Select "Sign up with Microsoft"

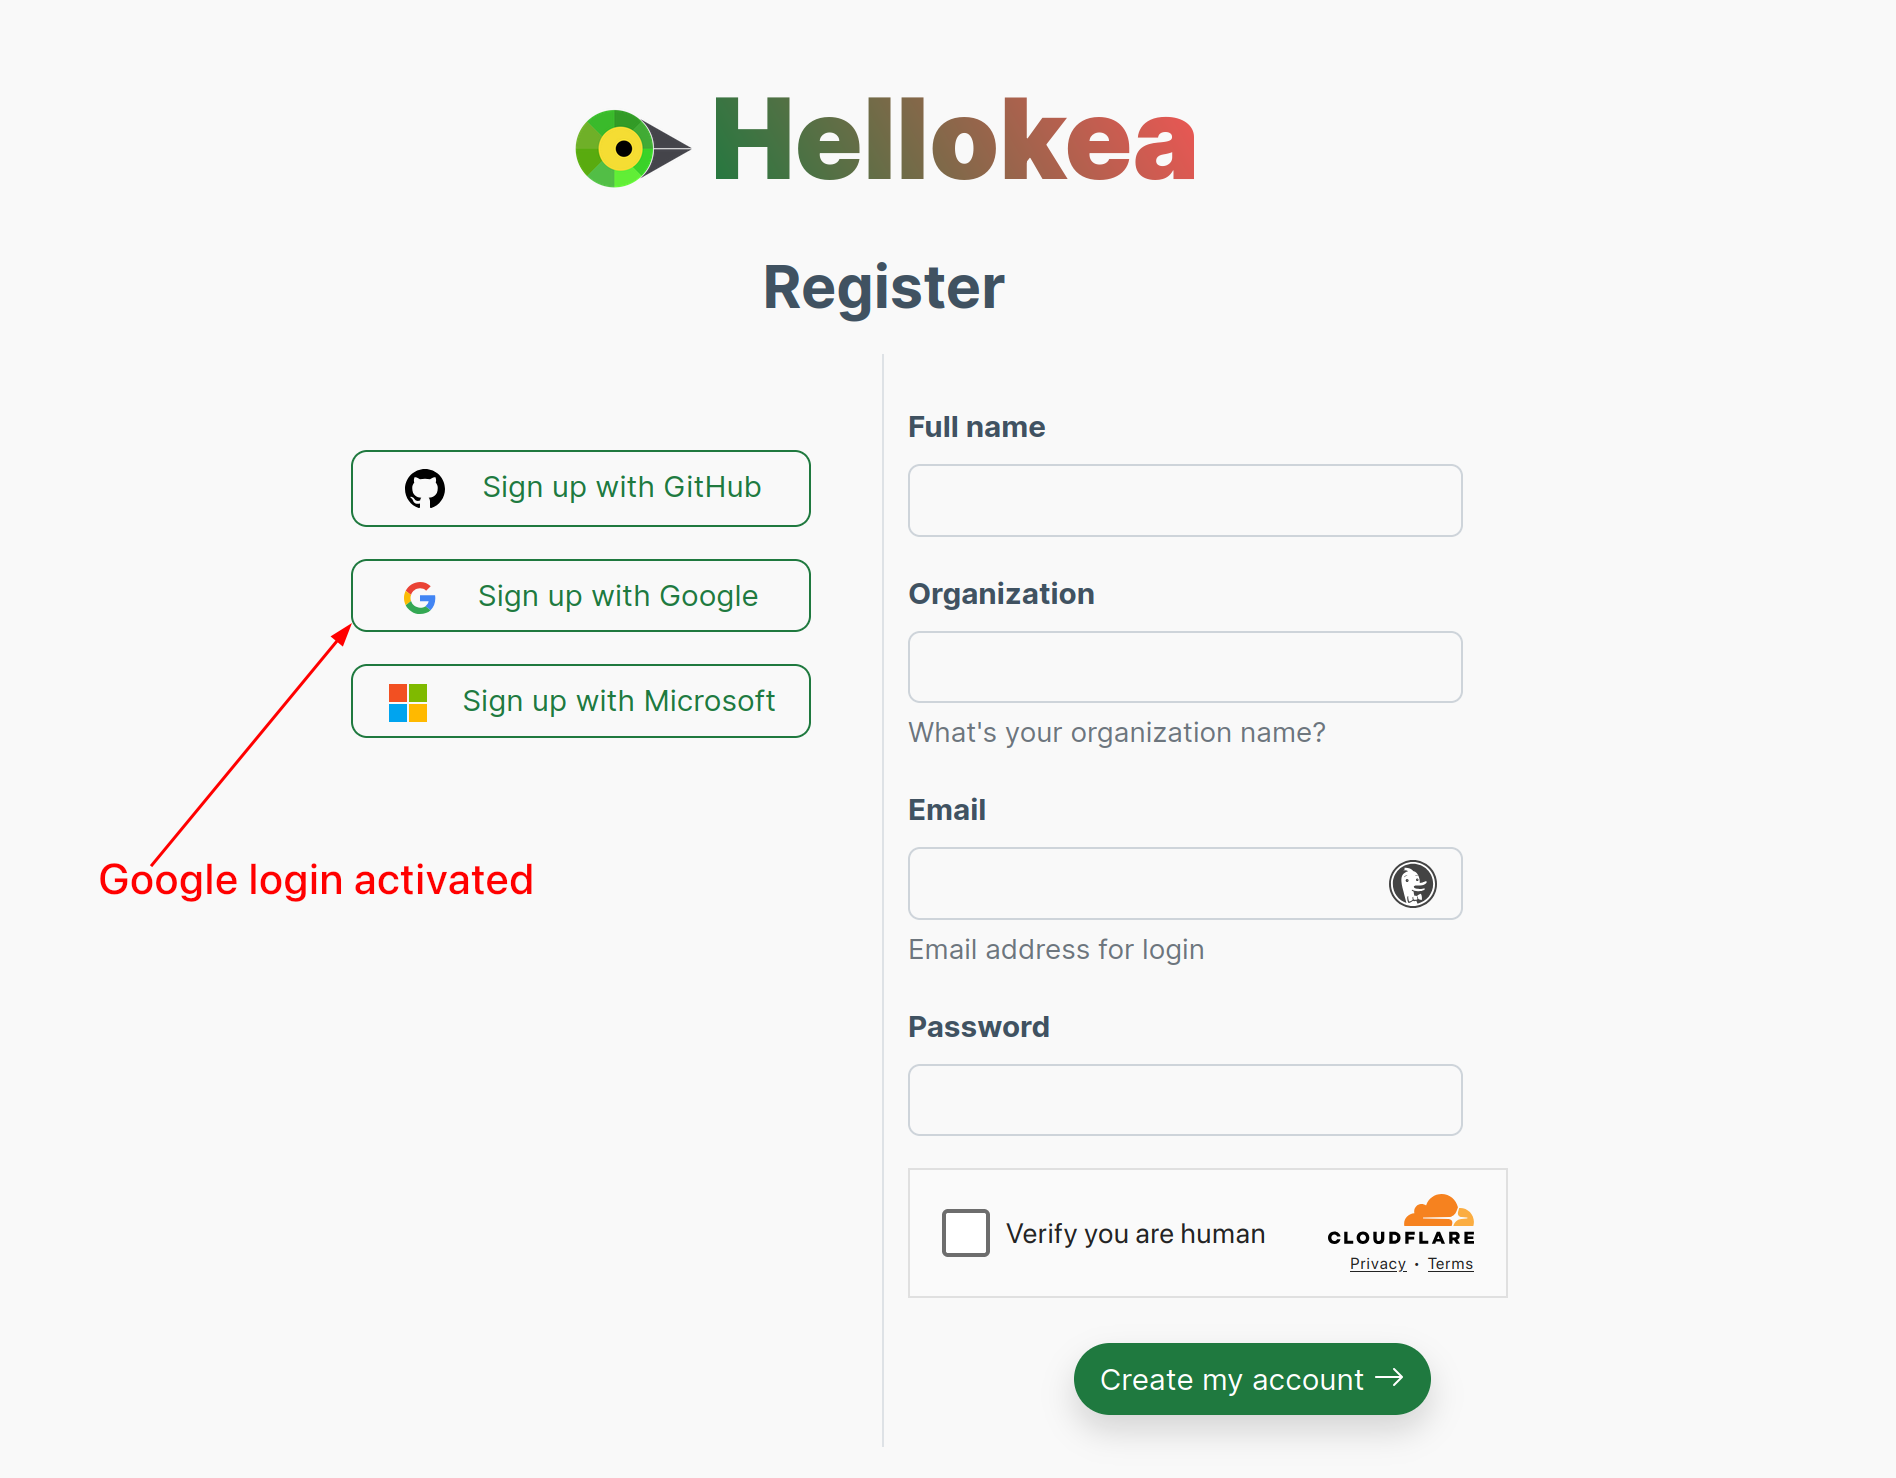point(580,701)
